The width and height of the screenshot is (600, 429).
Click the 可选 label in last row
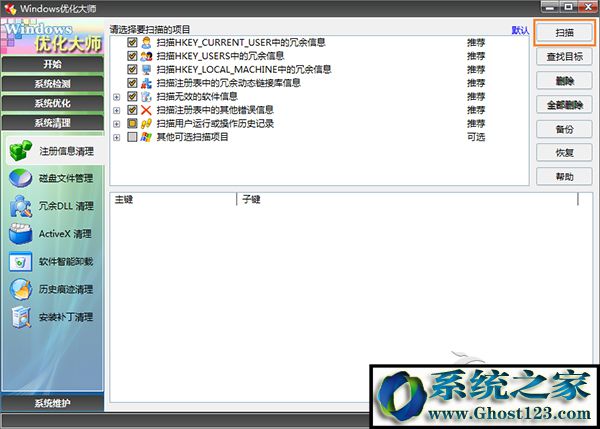(476, 137)
